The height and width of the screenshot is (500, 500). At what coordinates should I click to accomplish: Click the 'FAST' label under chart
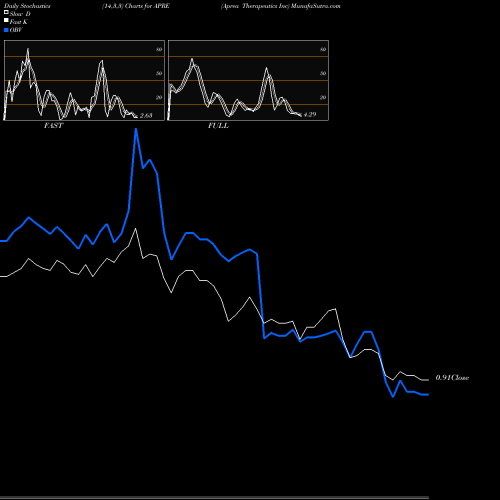[x=54, y=126]
